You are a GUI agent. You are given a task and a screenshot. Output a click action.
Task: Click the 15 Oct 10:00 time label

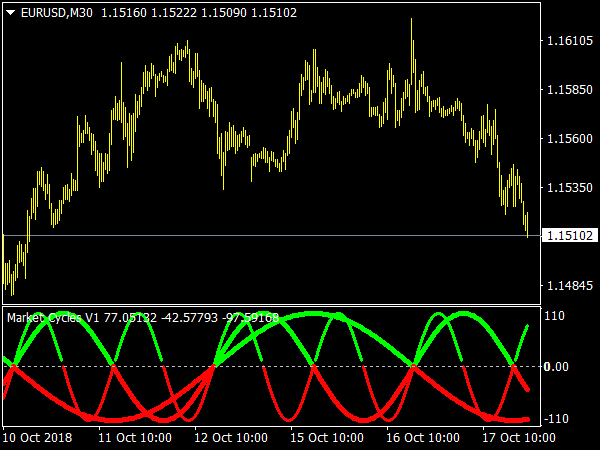(327, 438)
